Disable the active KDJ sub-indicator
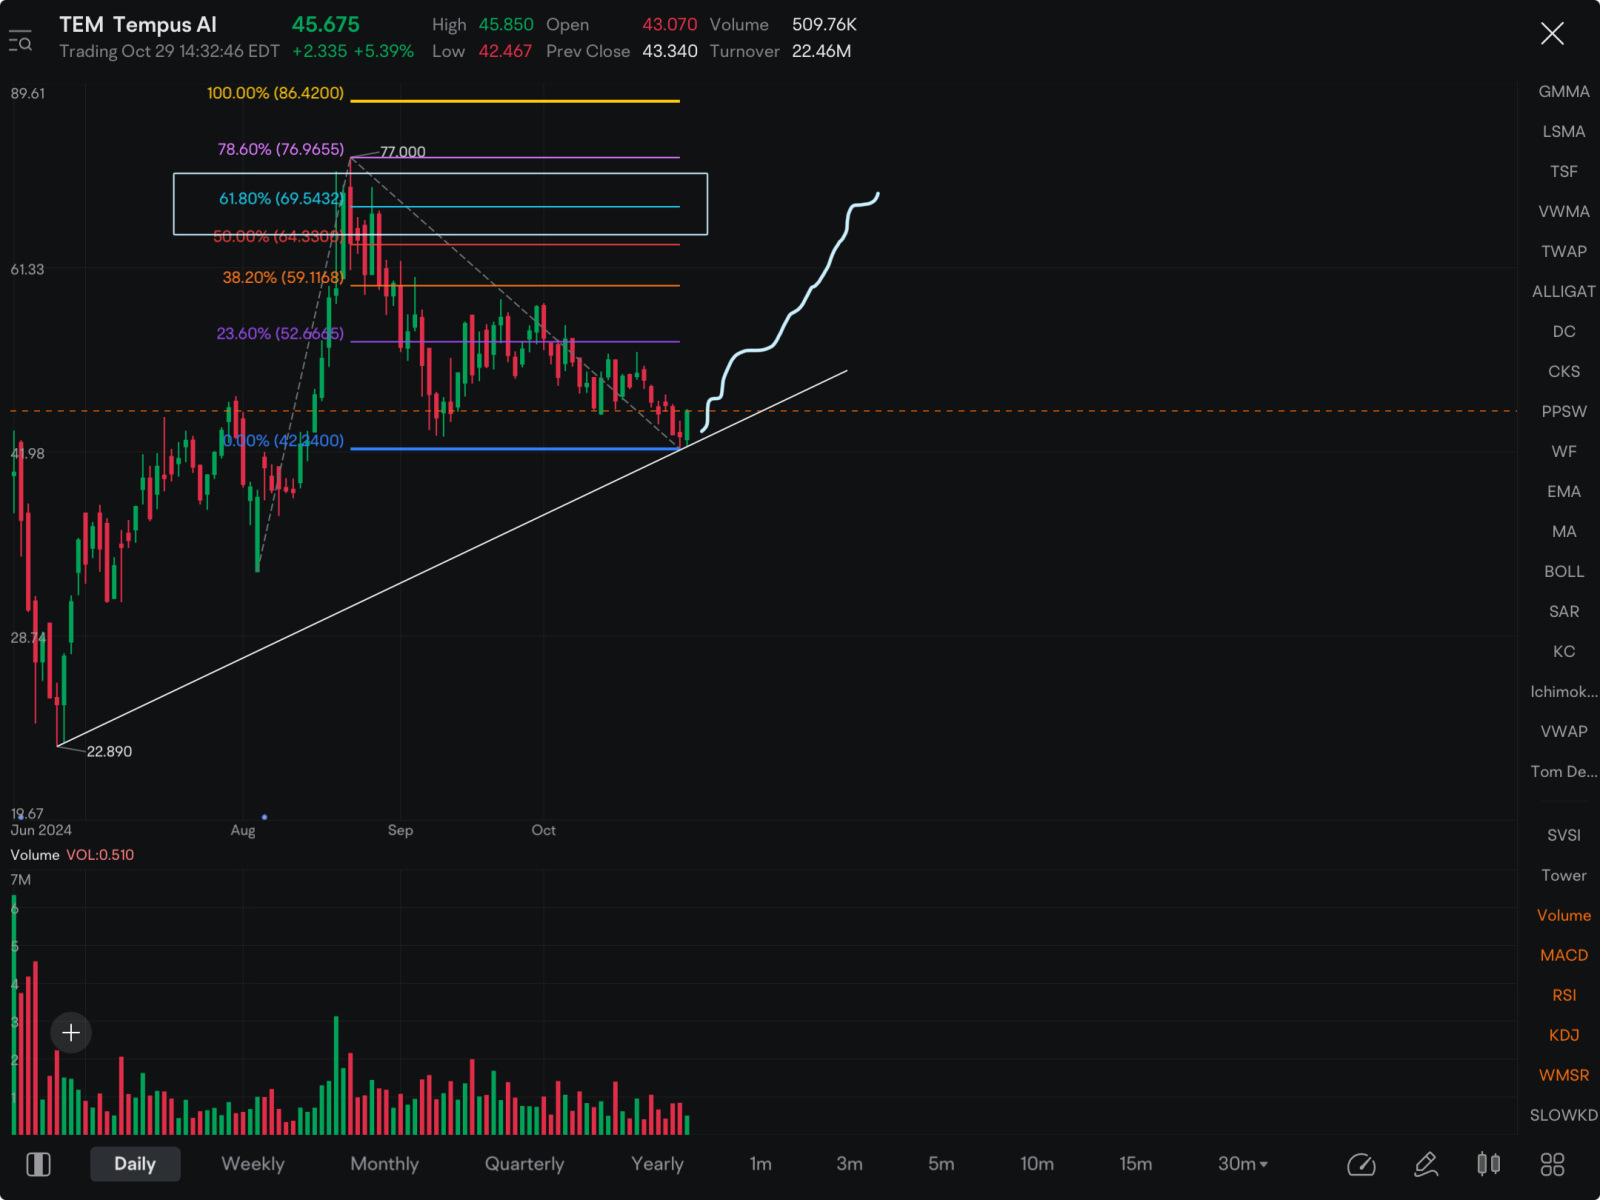This screenshot has width=1600, height=1200. tap(1564, 1035)
